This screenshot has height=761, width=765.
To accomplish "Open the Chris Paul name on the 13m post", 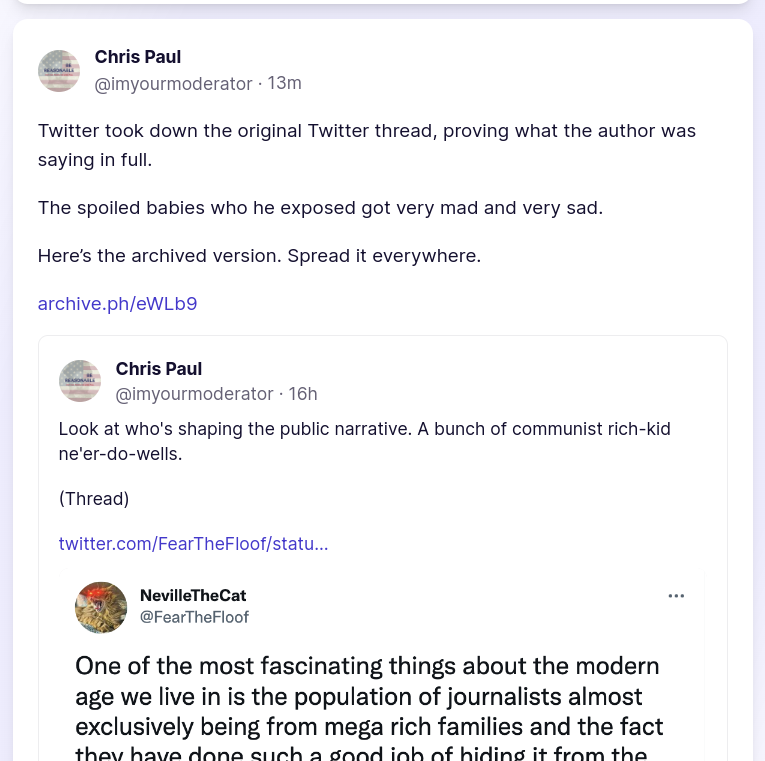I will click(x=138, y=57).
